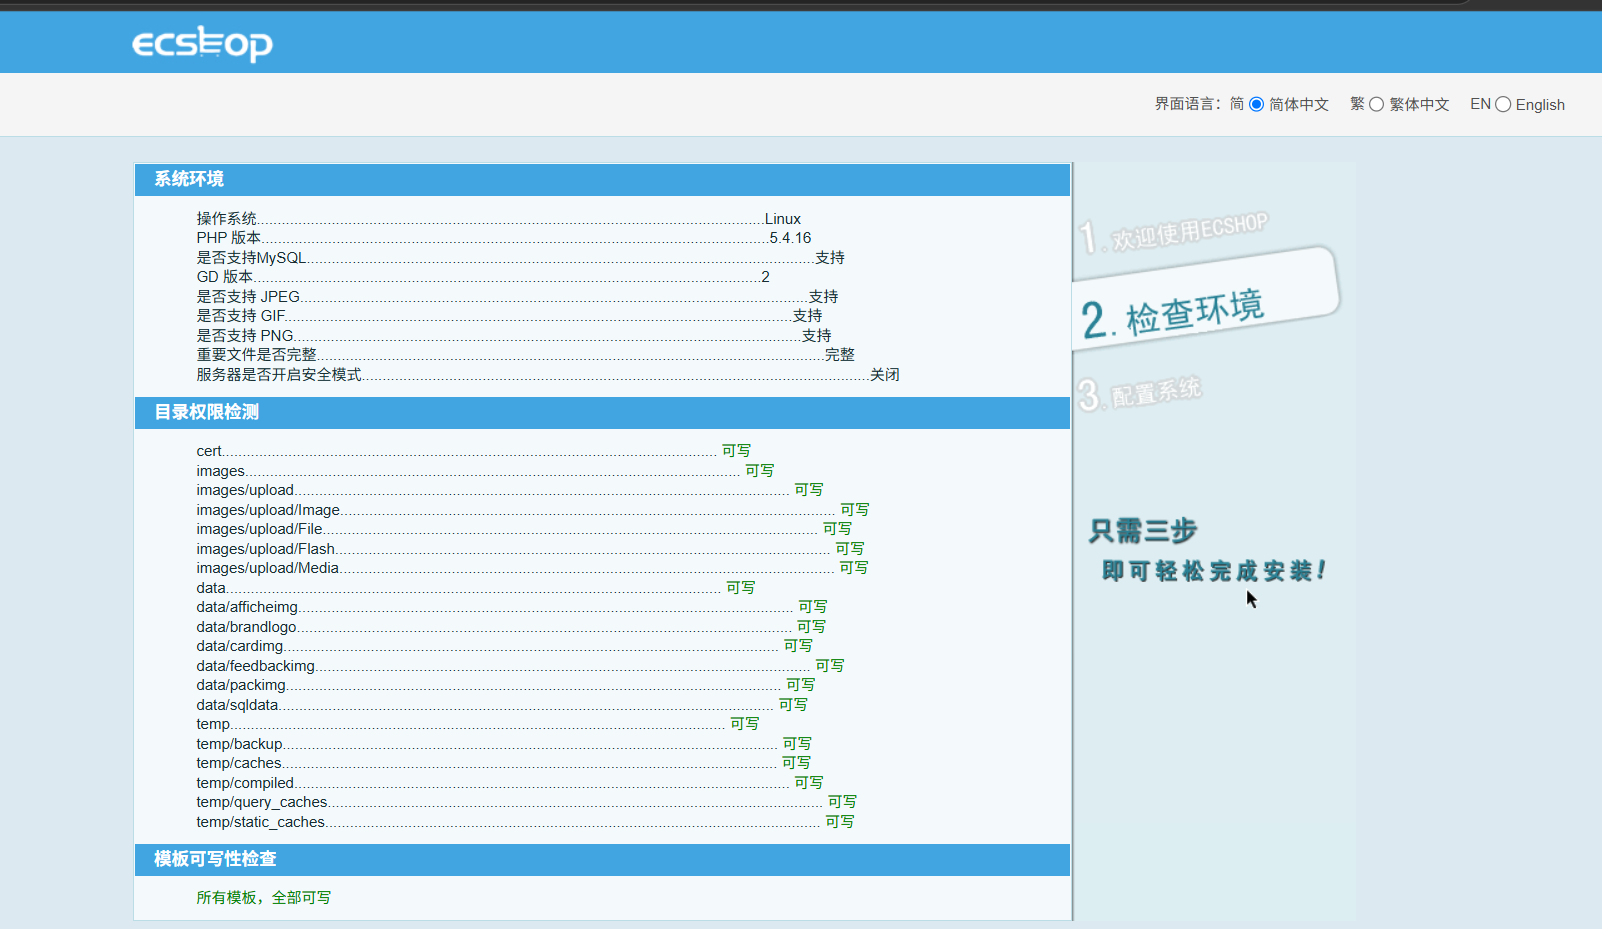Screen dimensions: 1602x929
Task: Click the images/upload/Flash directory label
Action: pos(265,549)
